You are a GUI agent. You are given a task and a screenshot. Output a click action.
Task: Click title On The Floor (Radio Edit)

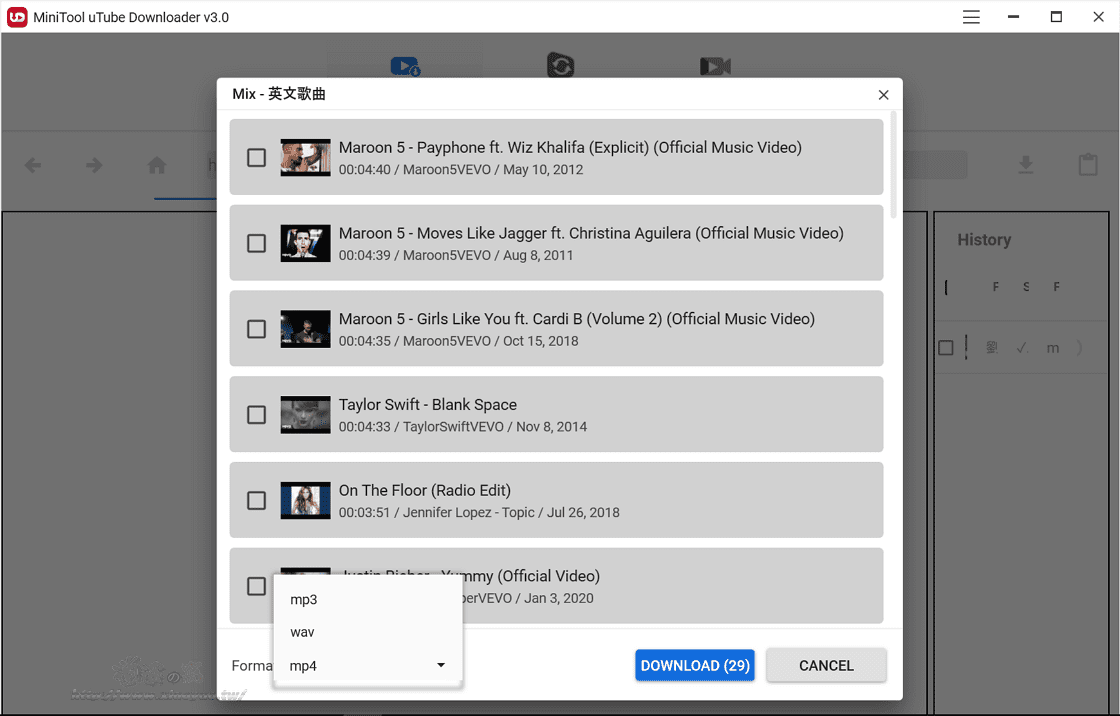point(425,491)
